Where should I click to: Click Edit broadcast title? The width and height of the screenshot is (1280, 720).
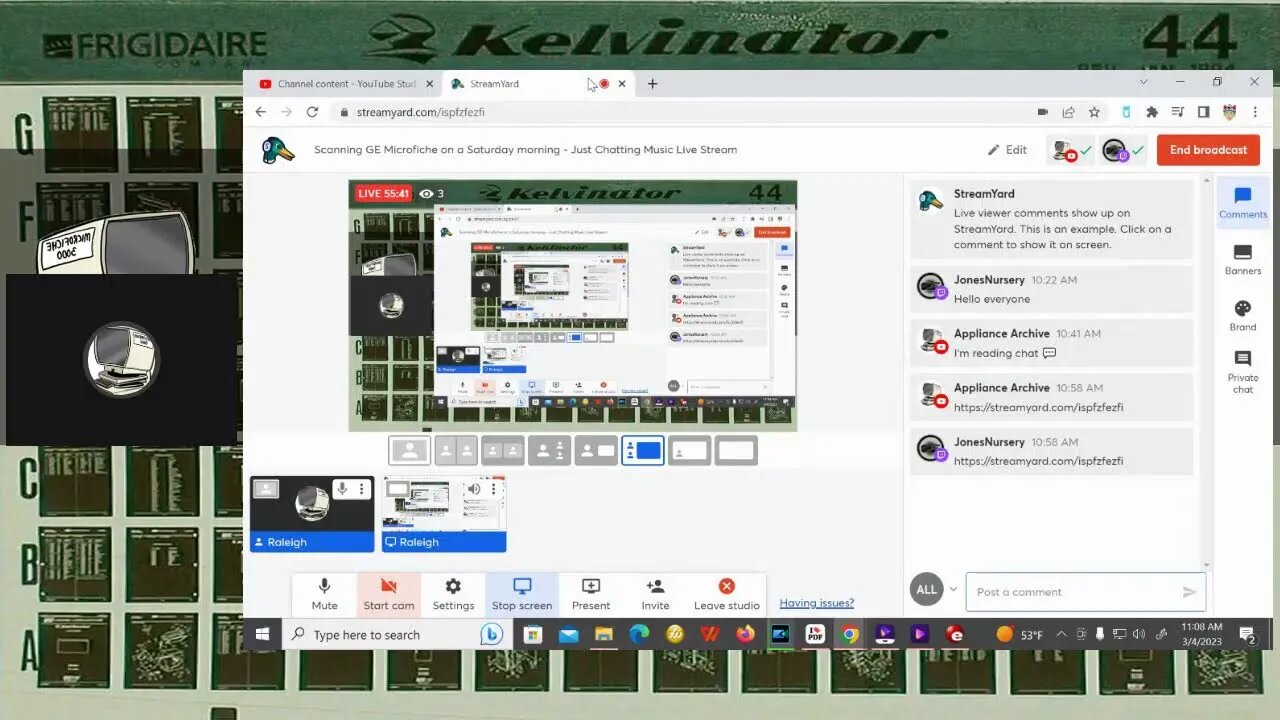1007,150
